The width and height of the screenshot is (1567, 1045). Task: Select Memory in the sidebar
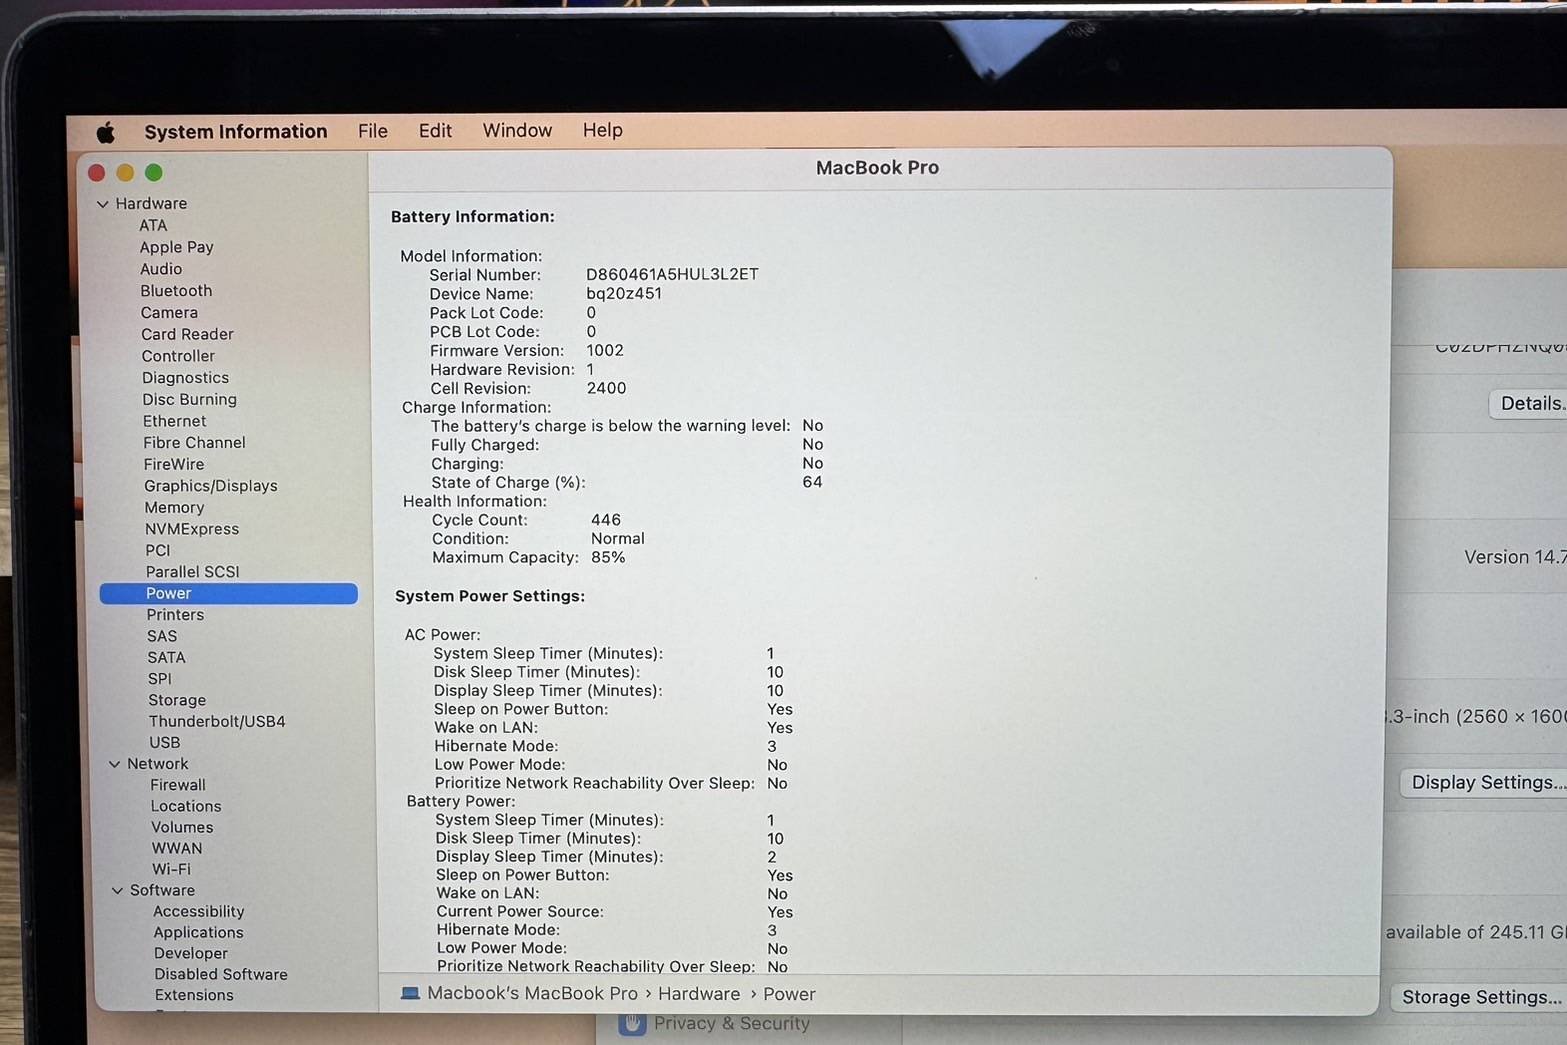click(174, 508)
